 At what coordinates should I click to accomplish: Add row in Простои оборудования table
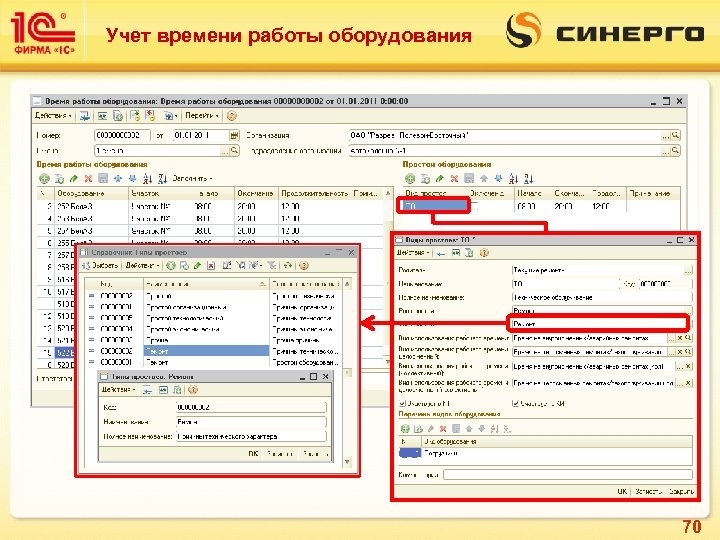[x=410, y=179]
